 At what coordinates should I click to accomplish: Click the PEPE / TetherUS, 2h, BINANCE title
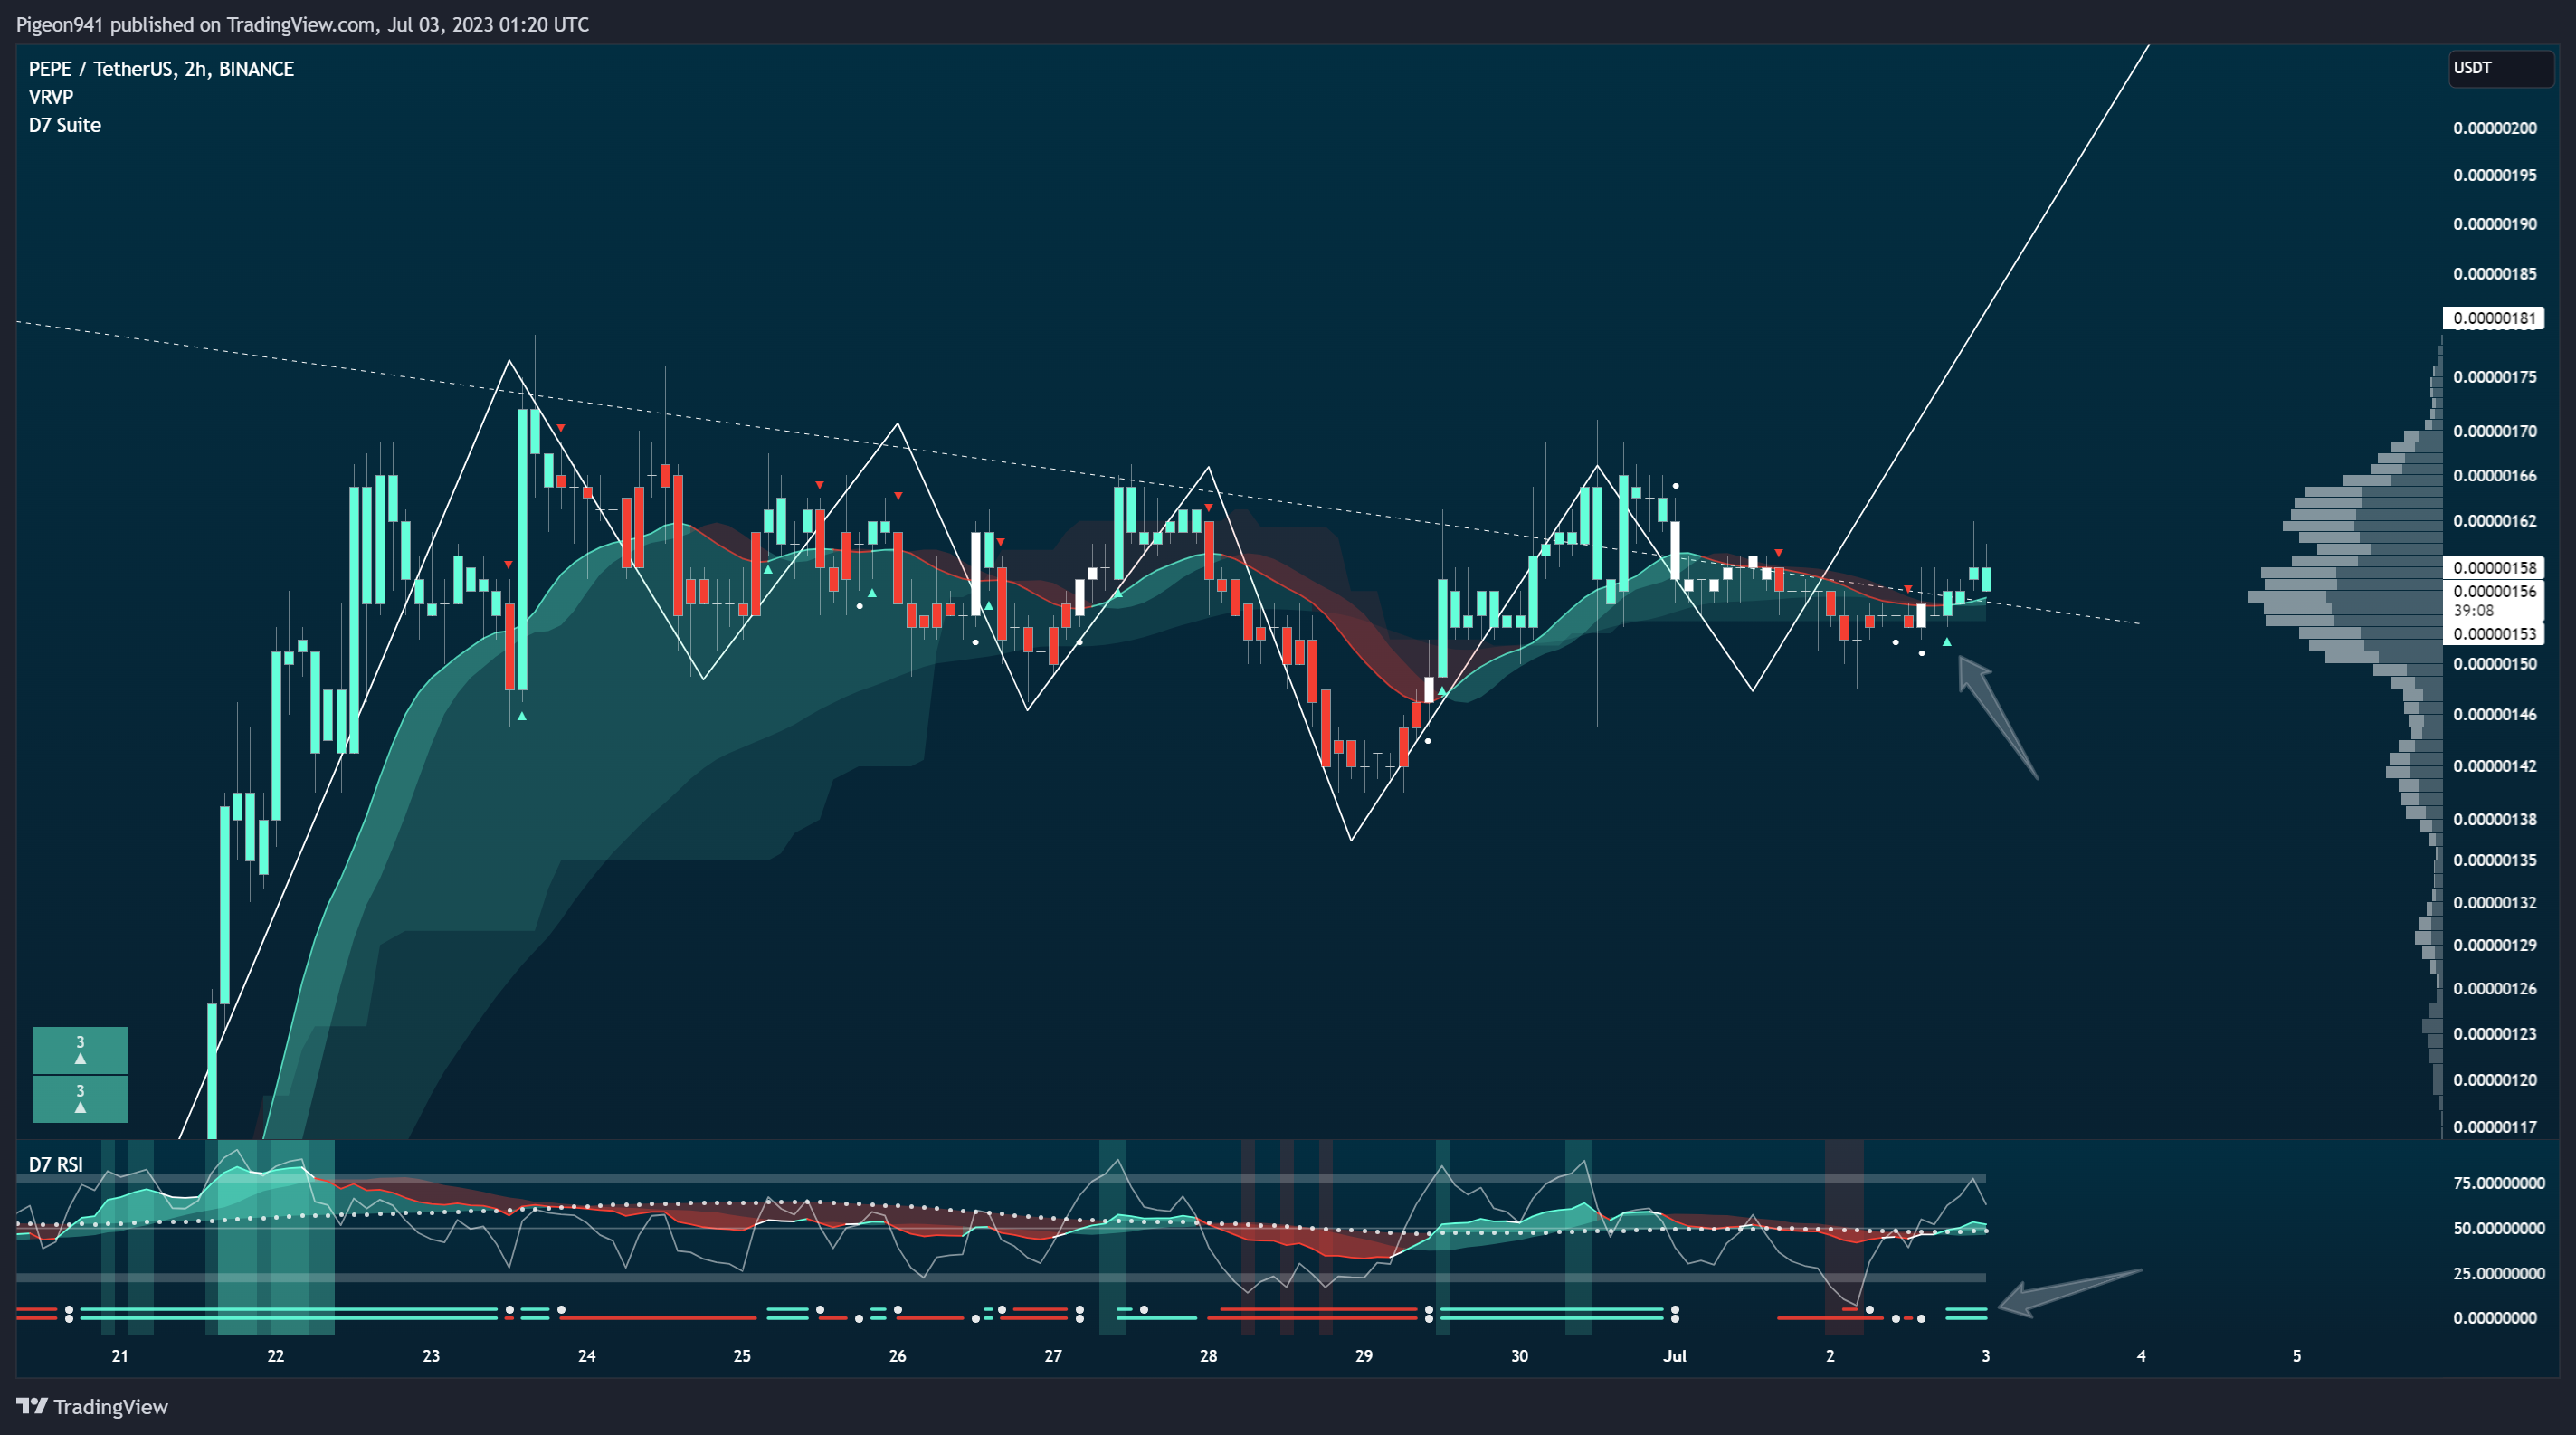point(161,69)
